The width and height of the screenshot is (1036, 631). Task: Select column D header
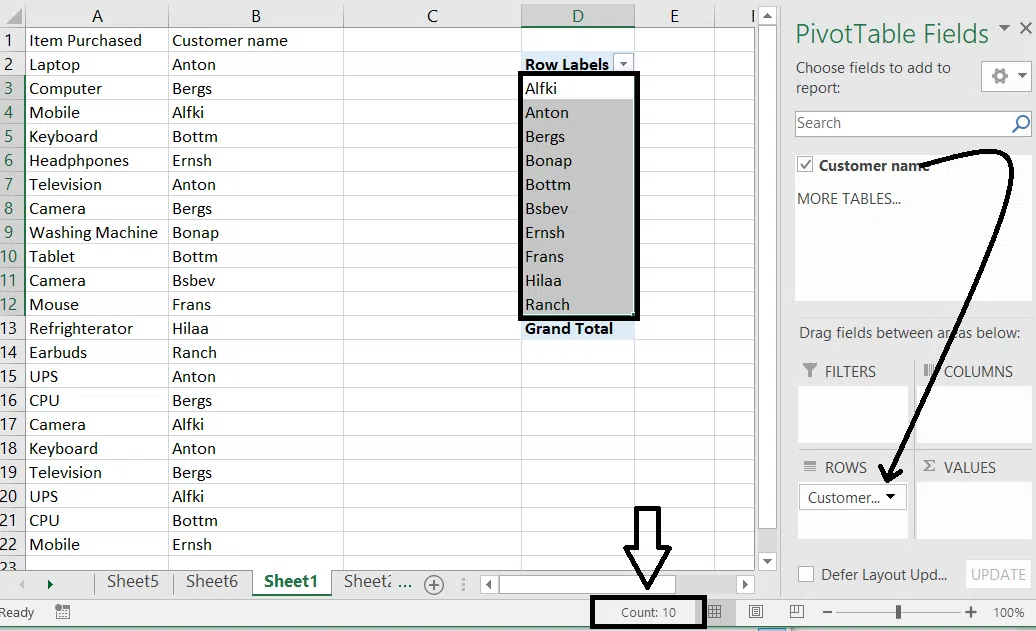point(577,16)
